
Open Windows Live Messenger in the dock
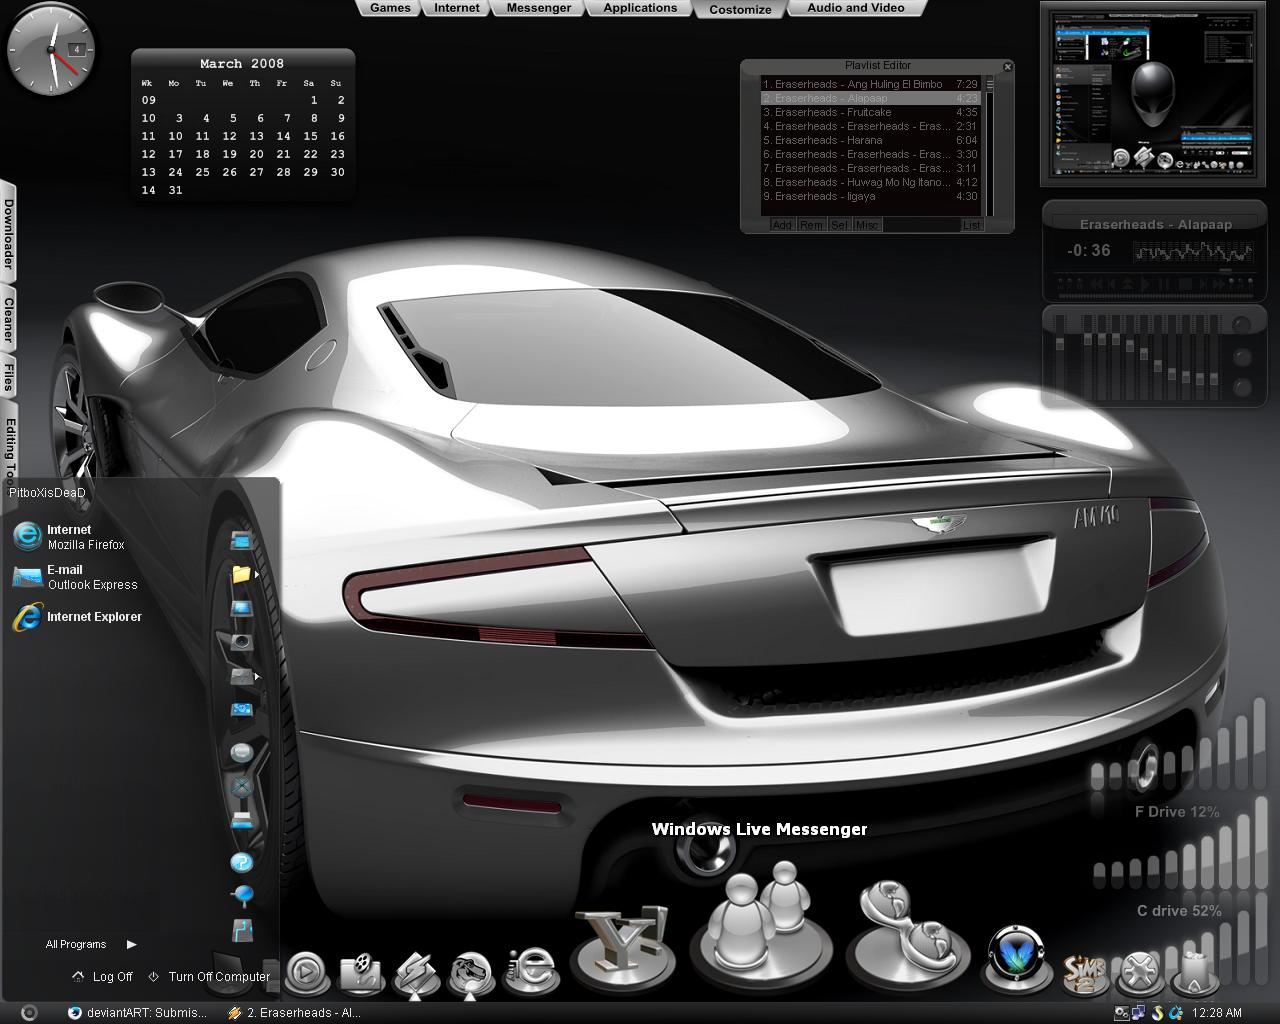760,928
